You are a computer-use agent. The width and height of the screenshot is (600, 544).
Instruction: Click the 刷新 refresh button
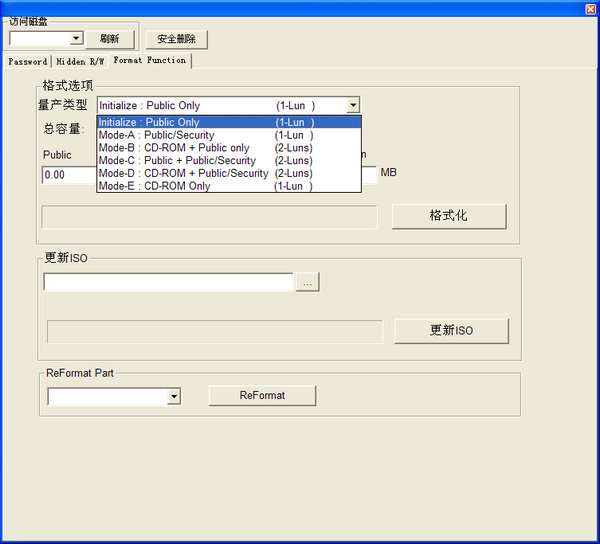(110, 39)
